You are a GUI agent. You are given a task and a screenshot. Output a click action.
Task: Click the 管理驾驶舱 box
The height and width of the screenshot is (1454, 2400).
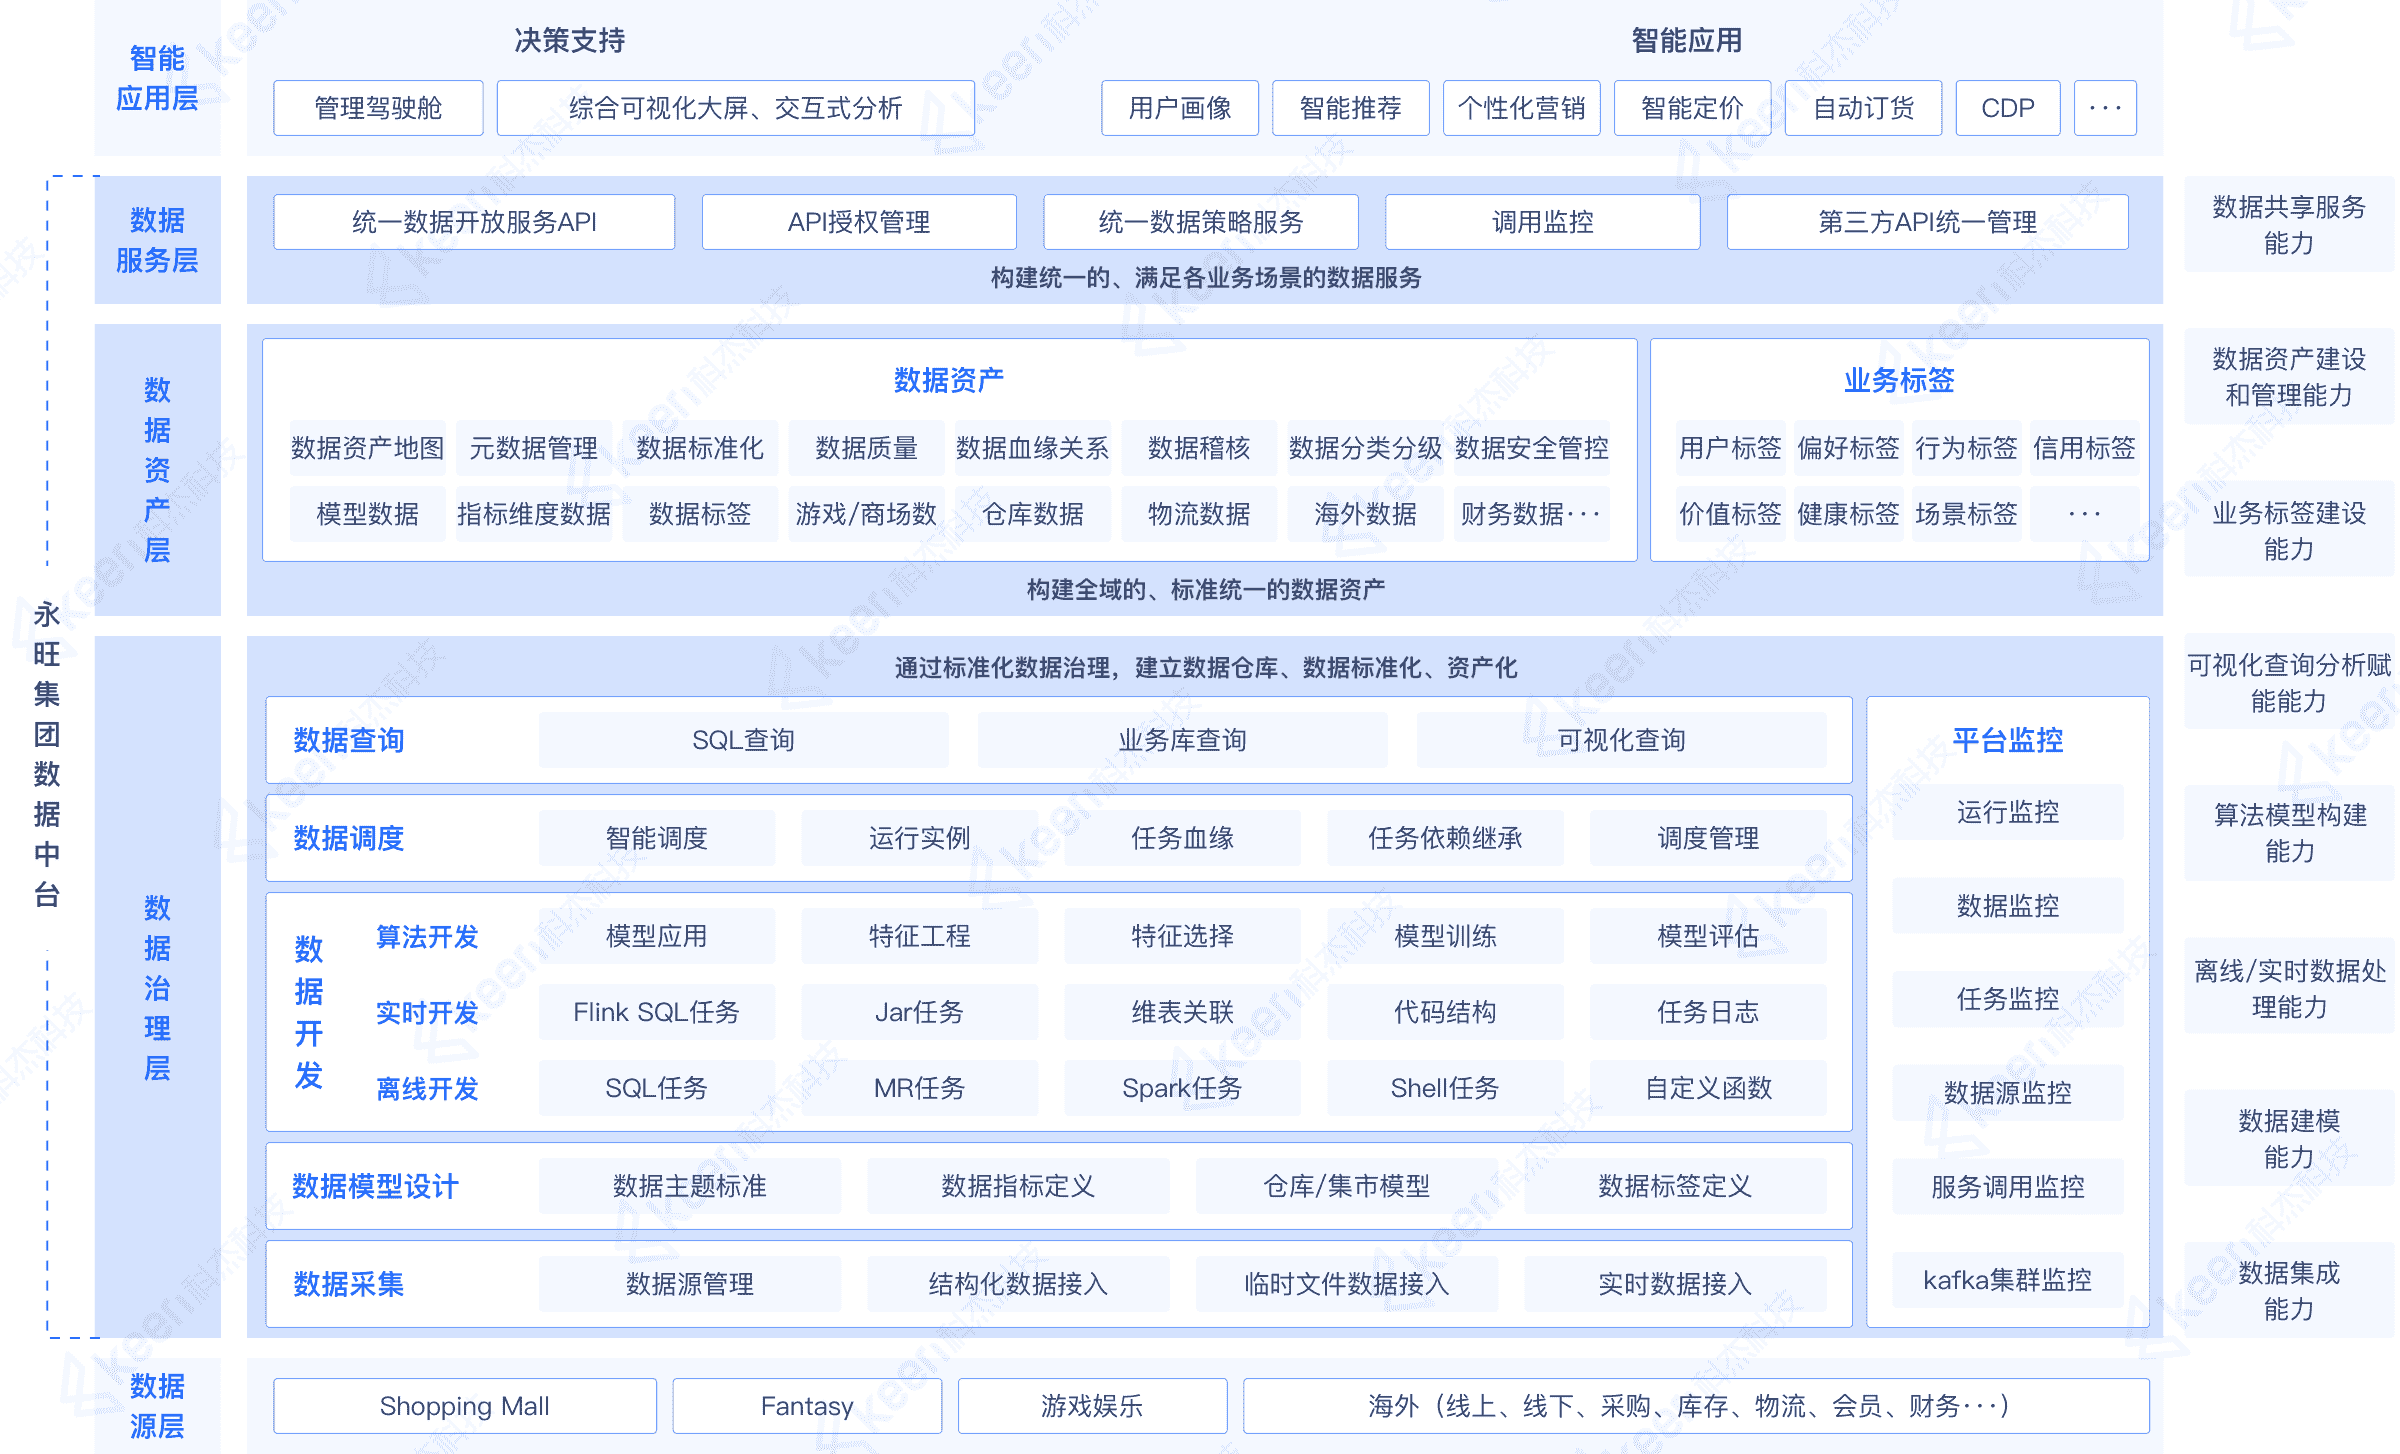pyautogui.click(x=378, y=108)
